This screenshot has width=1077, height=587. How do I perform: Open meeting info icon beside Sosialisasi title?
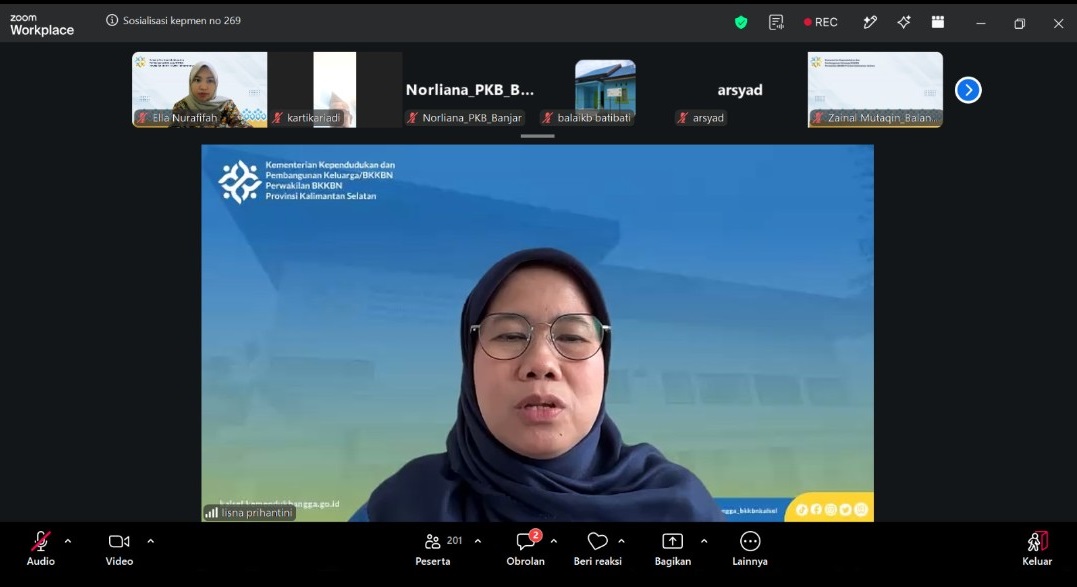(x=112, y=21)
